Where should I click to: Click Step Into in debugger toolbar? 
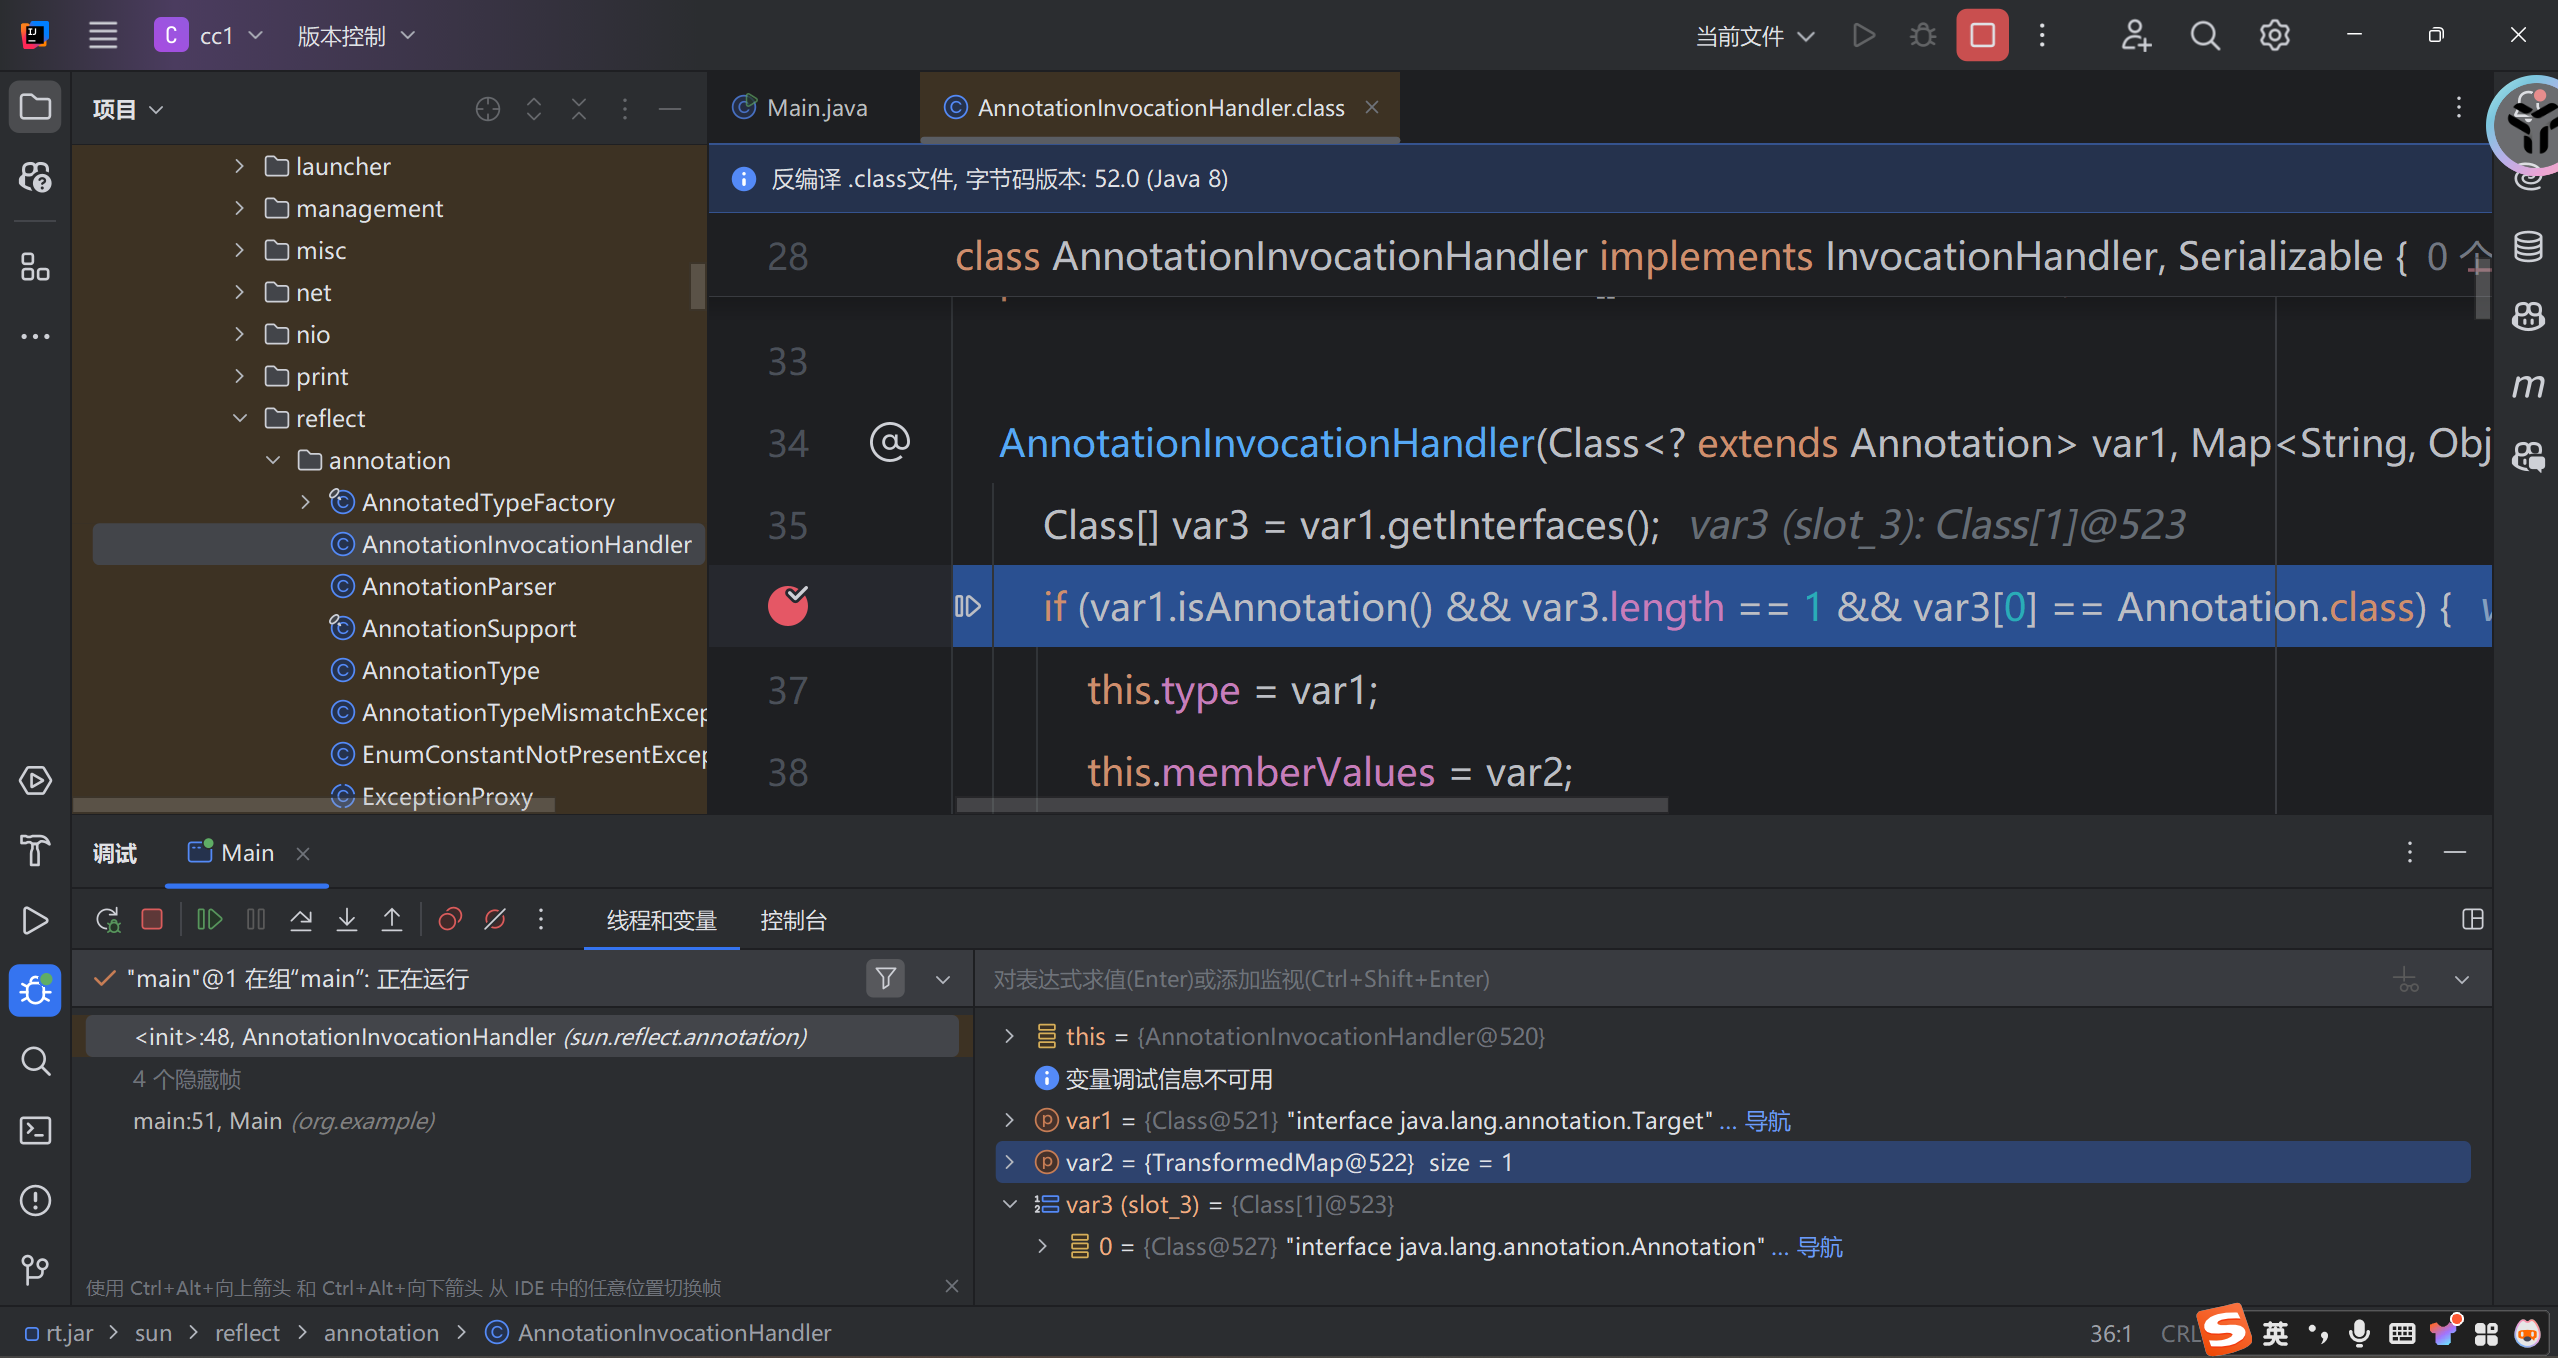[347, 920]
